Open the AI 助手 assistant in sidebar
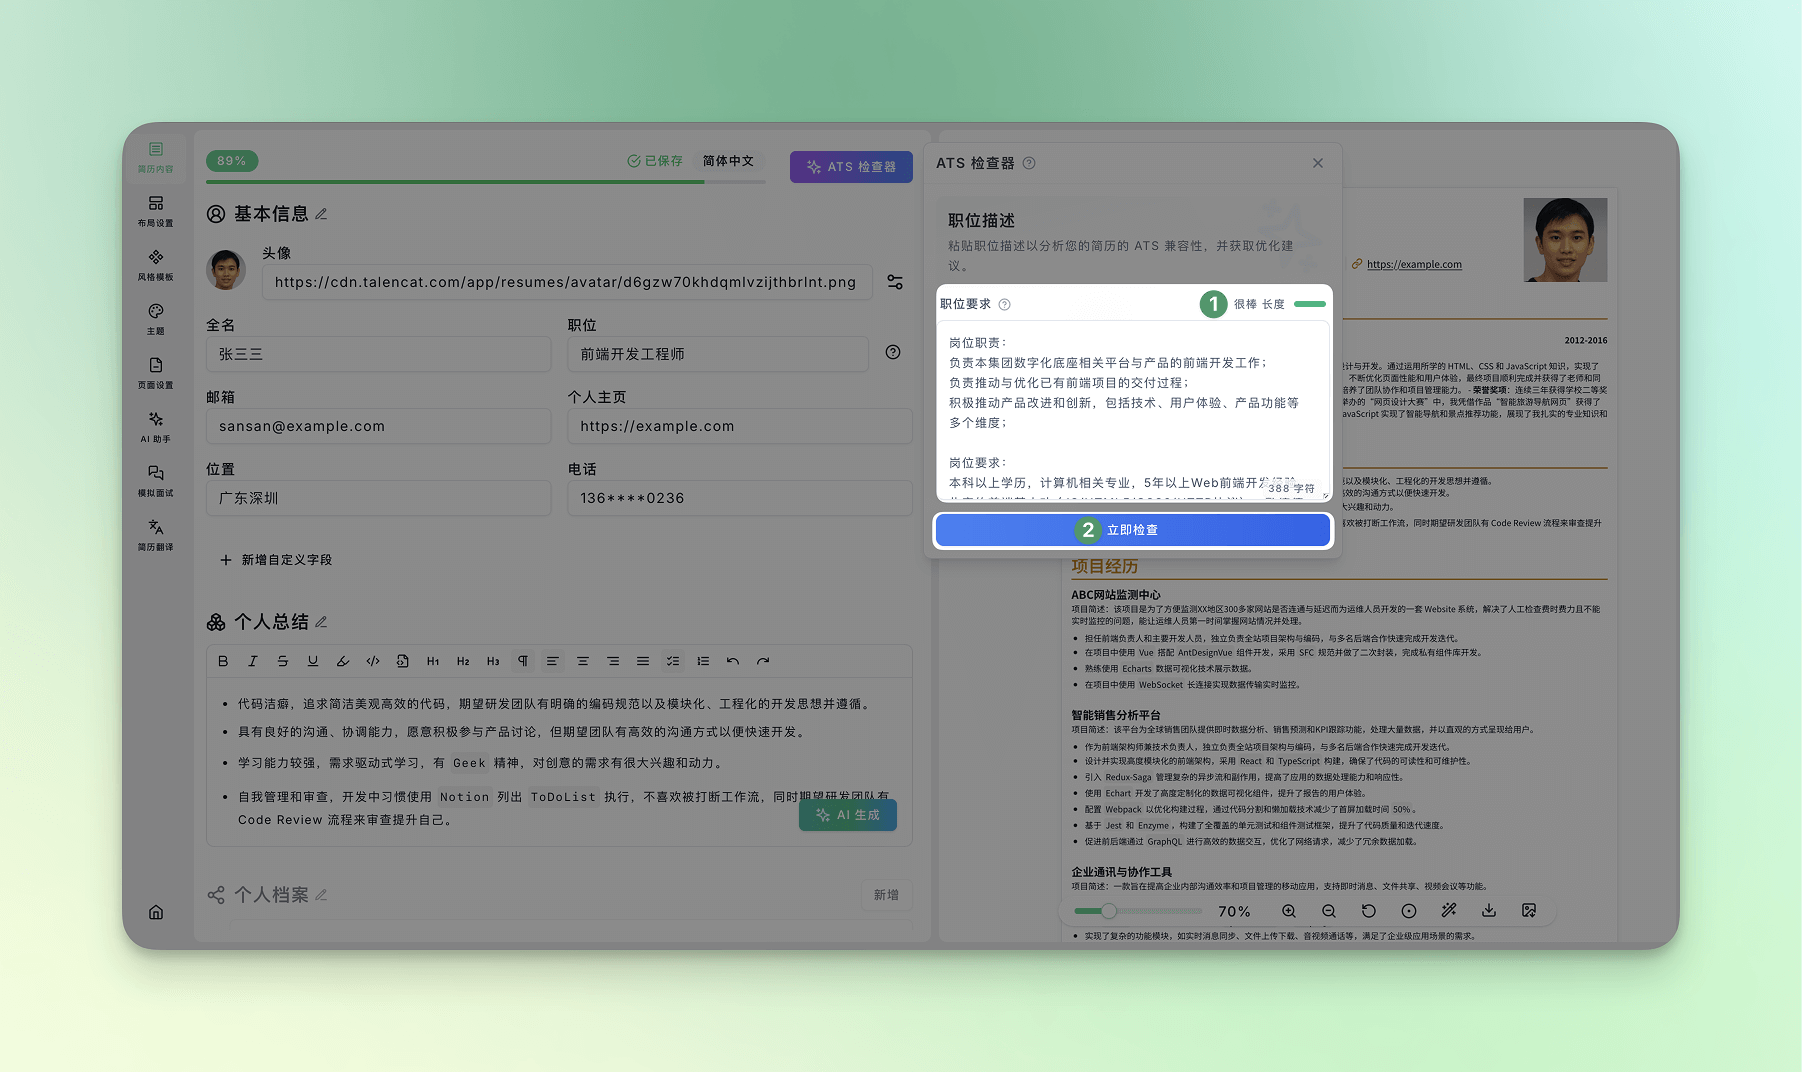 (x=155, y=426)
